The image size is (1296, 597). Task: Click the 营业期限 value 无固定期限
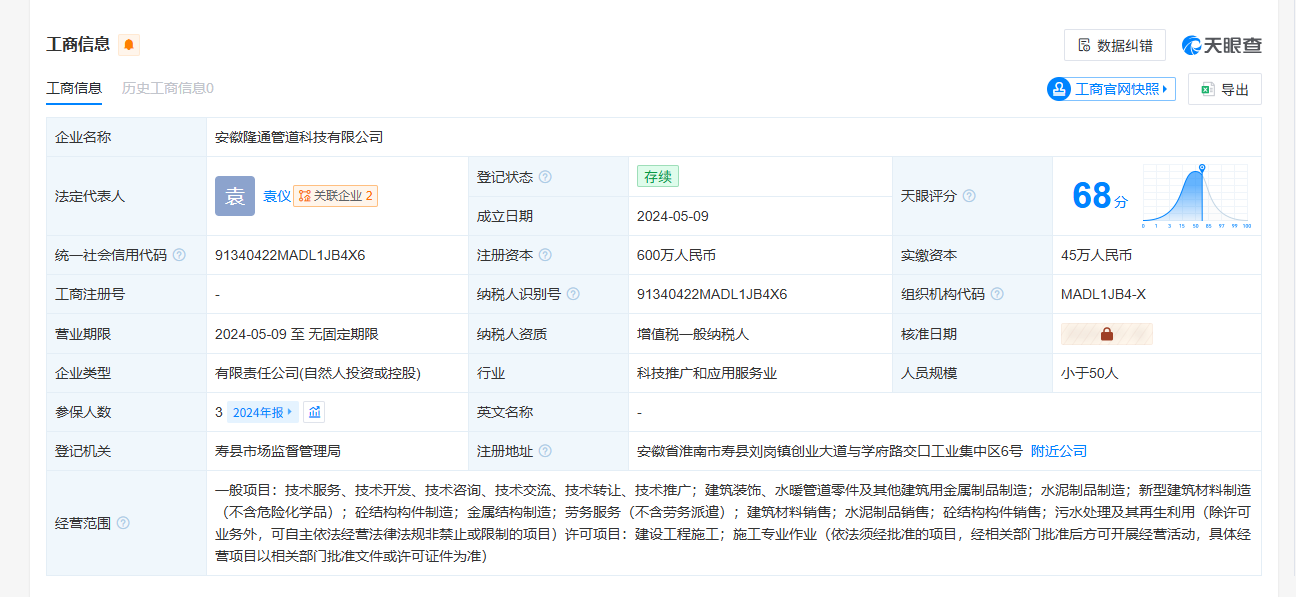coord(343,334)
